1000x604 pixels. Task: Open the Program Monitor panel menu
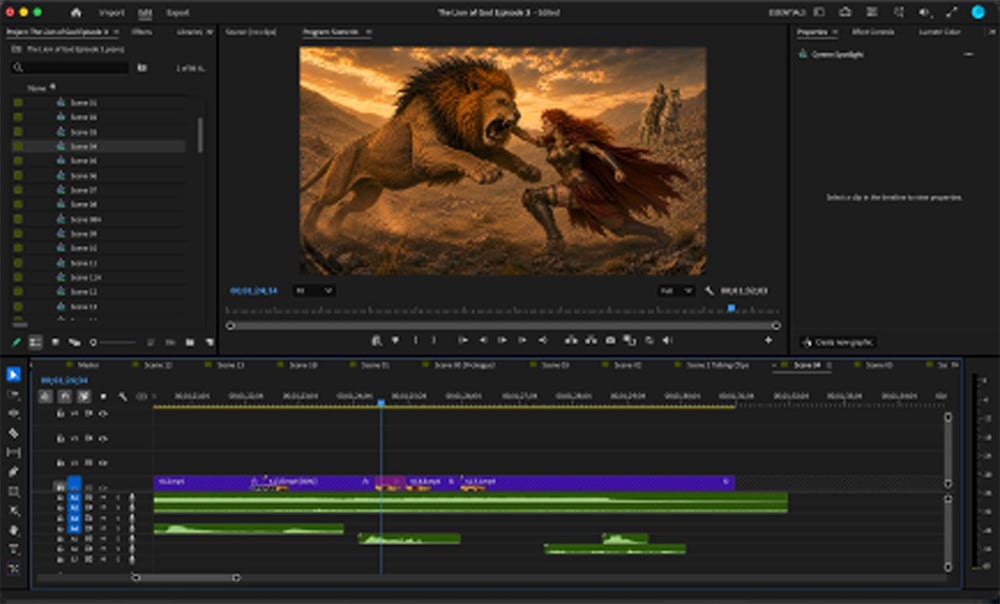[369, 32]
